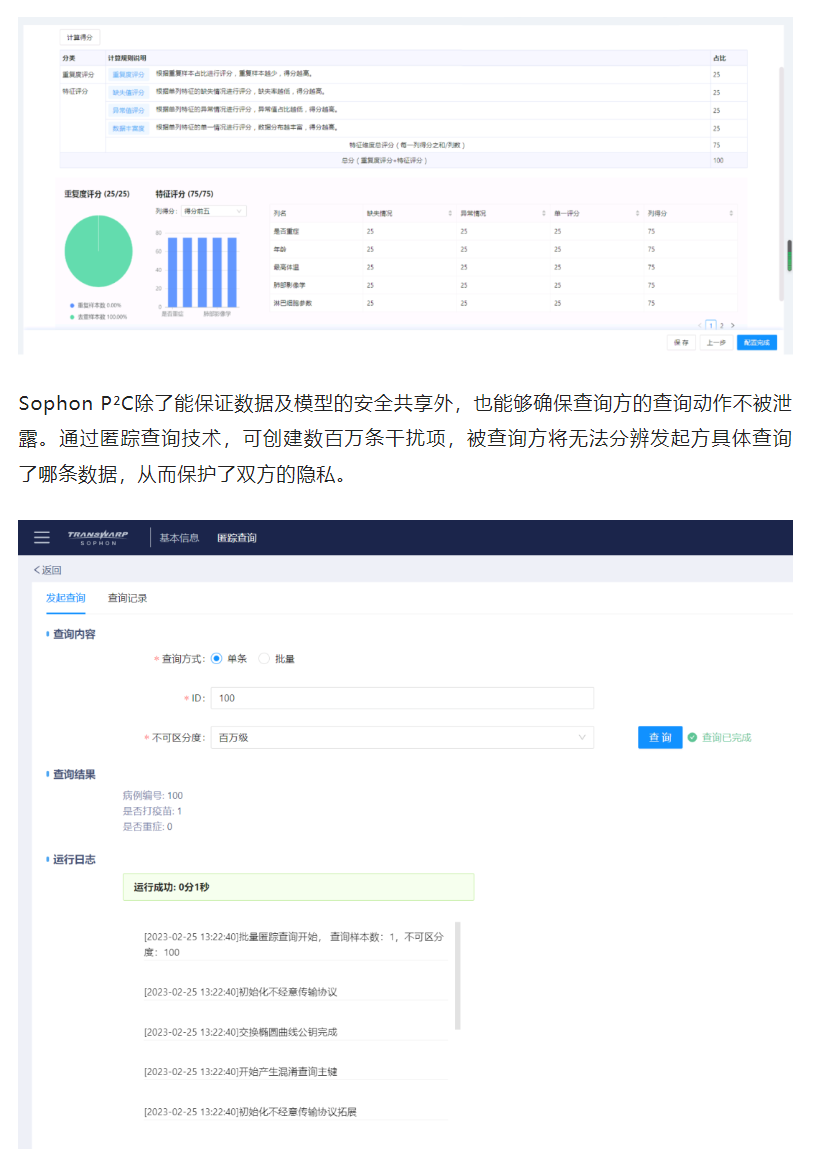Click the 配置完成 button

756,342
